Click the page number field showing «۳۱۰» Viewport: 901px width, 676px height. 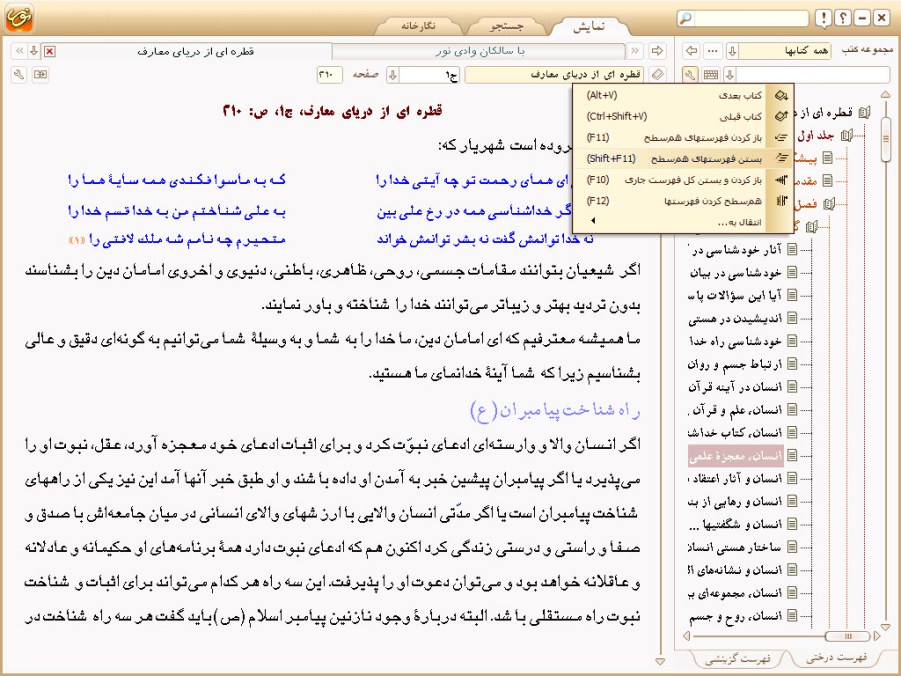click(329, 75)
